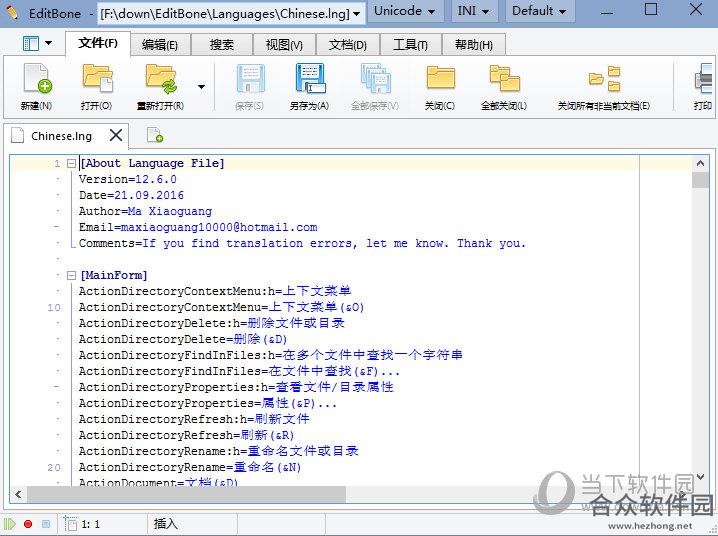Expand the Reopen recent files arrow
This screenshot has width=718, height=536.
click(x=201, y=87)
